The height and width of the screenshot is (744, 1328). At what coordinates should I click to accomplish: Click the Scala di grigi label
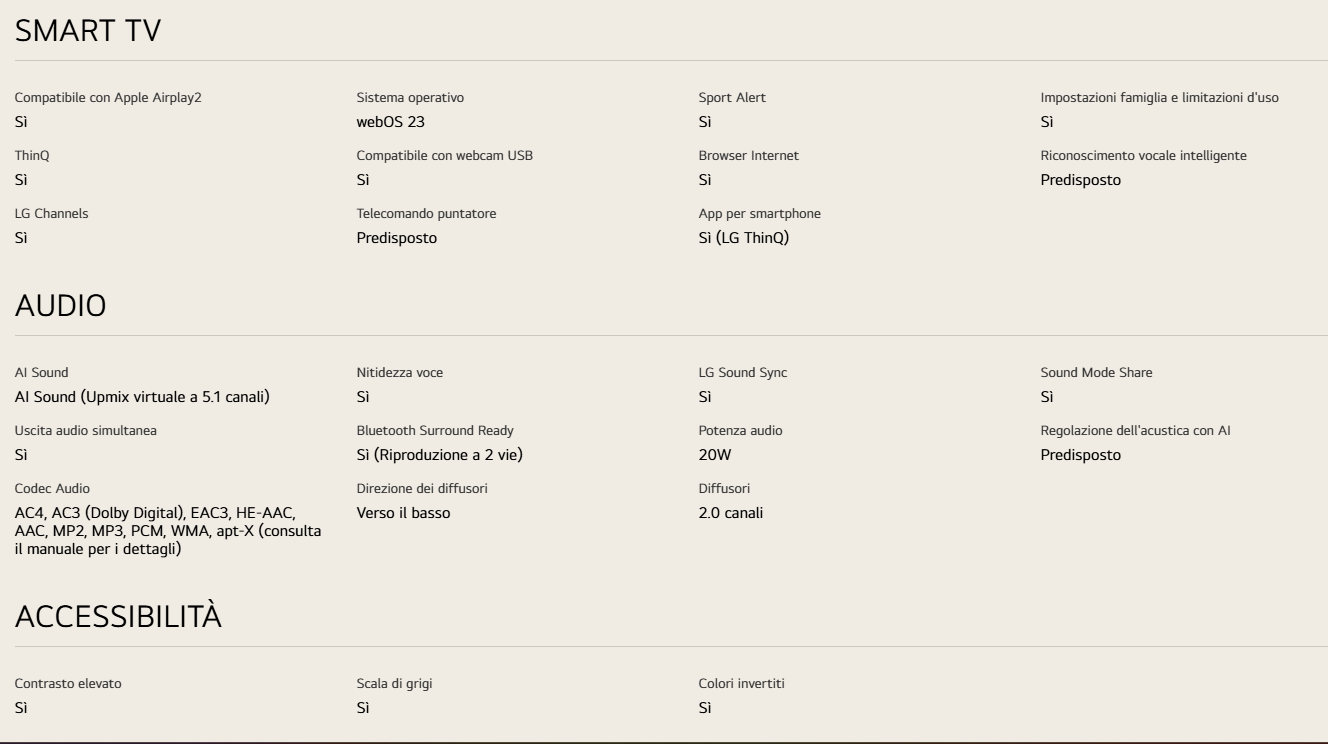394,684
